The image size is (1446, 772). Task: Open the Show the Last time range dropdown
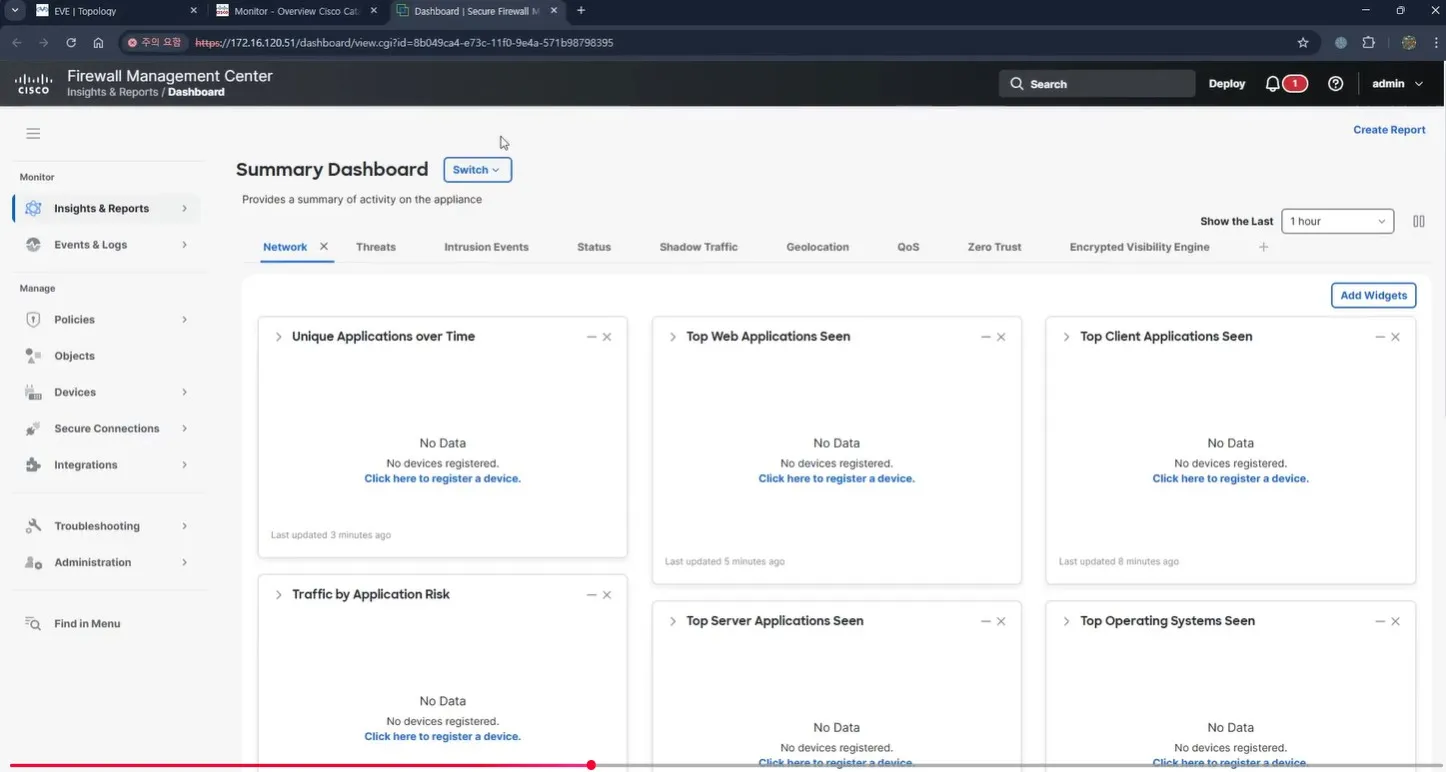point(1337,222)
